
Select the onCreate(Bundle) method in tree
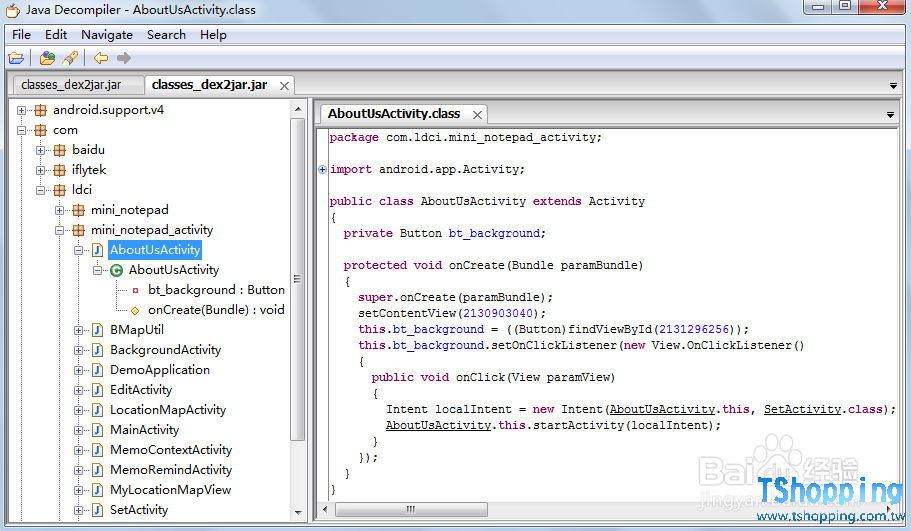coord(215,310)
